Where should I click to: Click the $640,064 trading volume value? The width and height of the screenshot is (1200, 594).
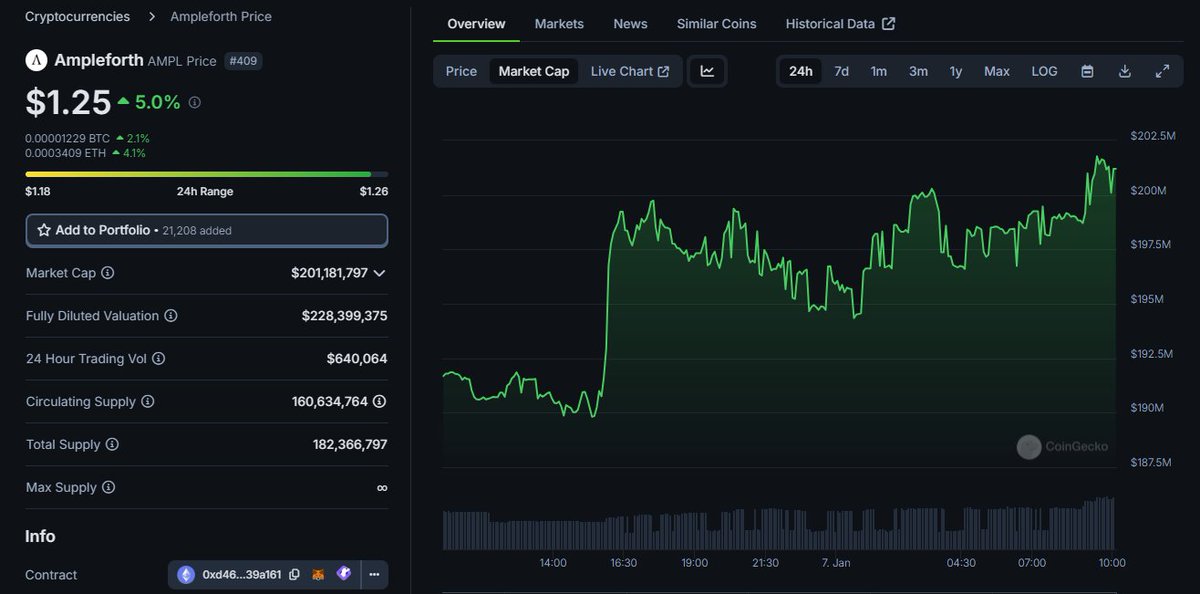click(x=357, y=358)
